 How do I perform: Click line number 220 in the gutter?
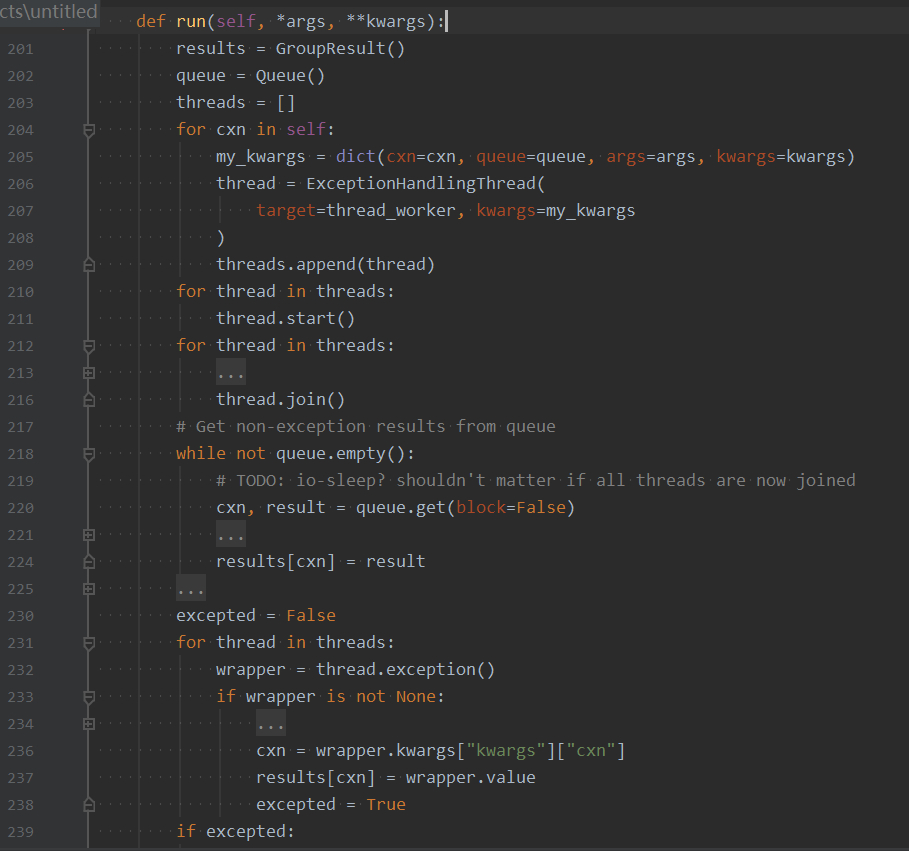pos(20,508)
